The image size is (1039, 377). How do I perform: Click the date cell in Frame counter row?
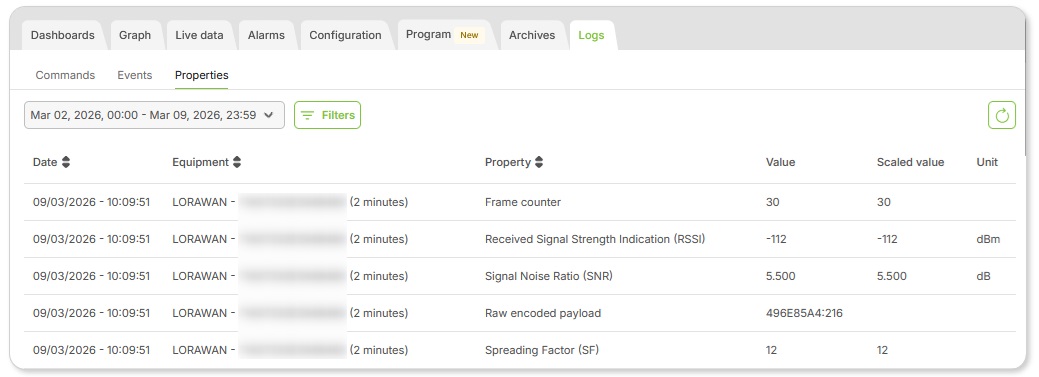(x=91, y=202)
